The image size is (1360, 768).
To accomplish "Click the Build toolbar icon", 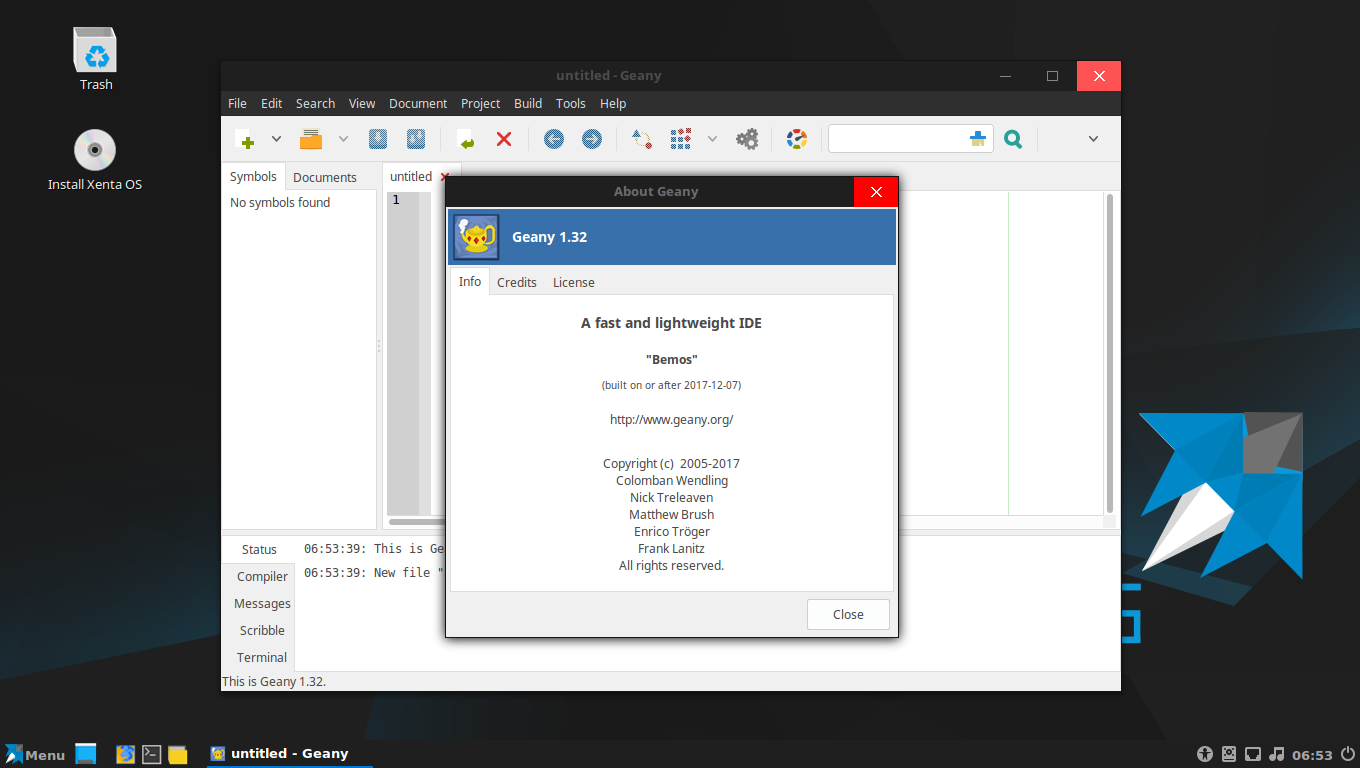I will click(x=681, y=139).
